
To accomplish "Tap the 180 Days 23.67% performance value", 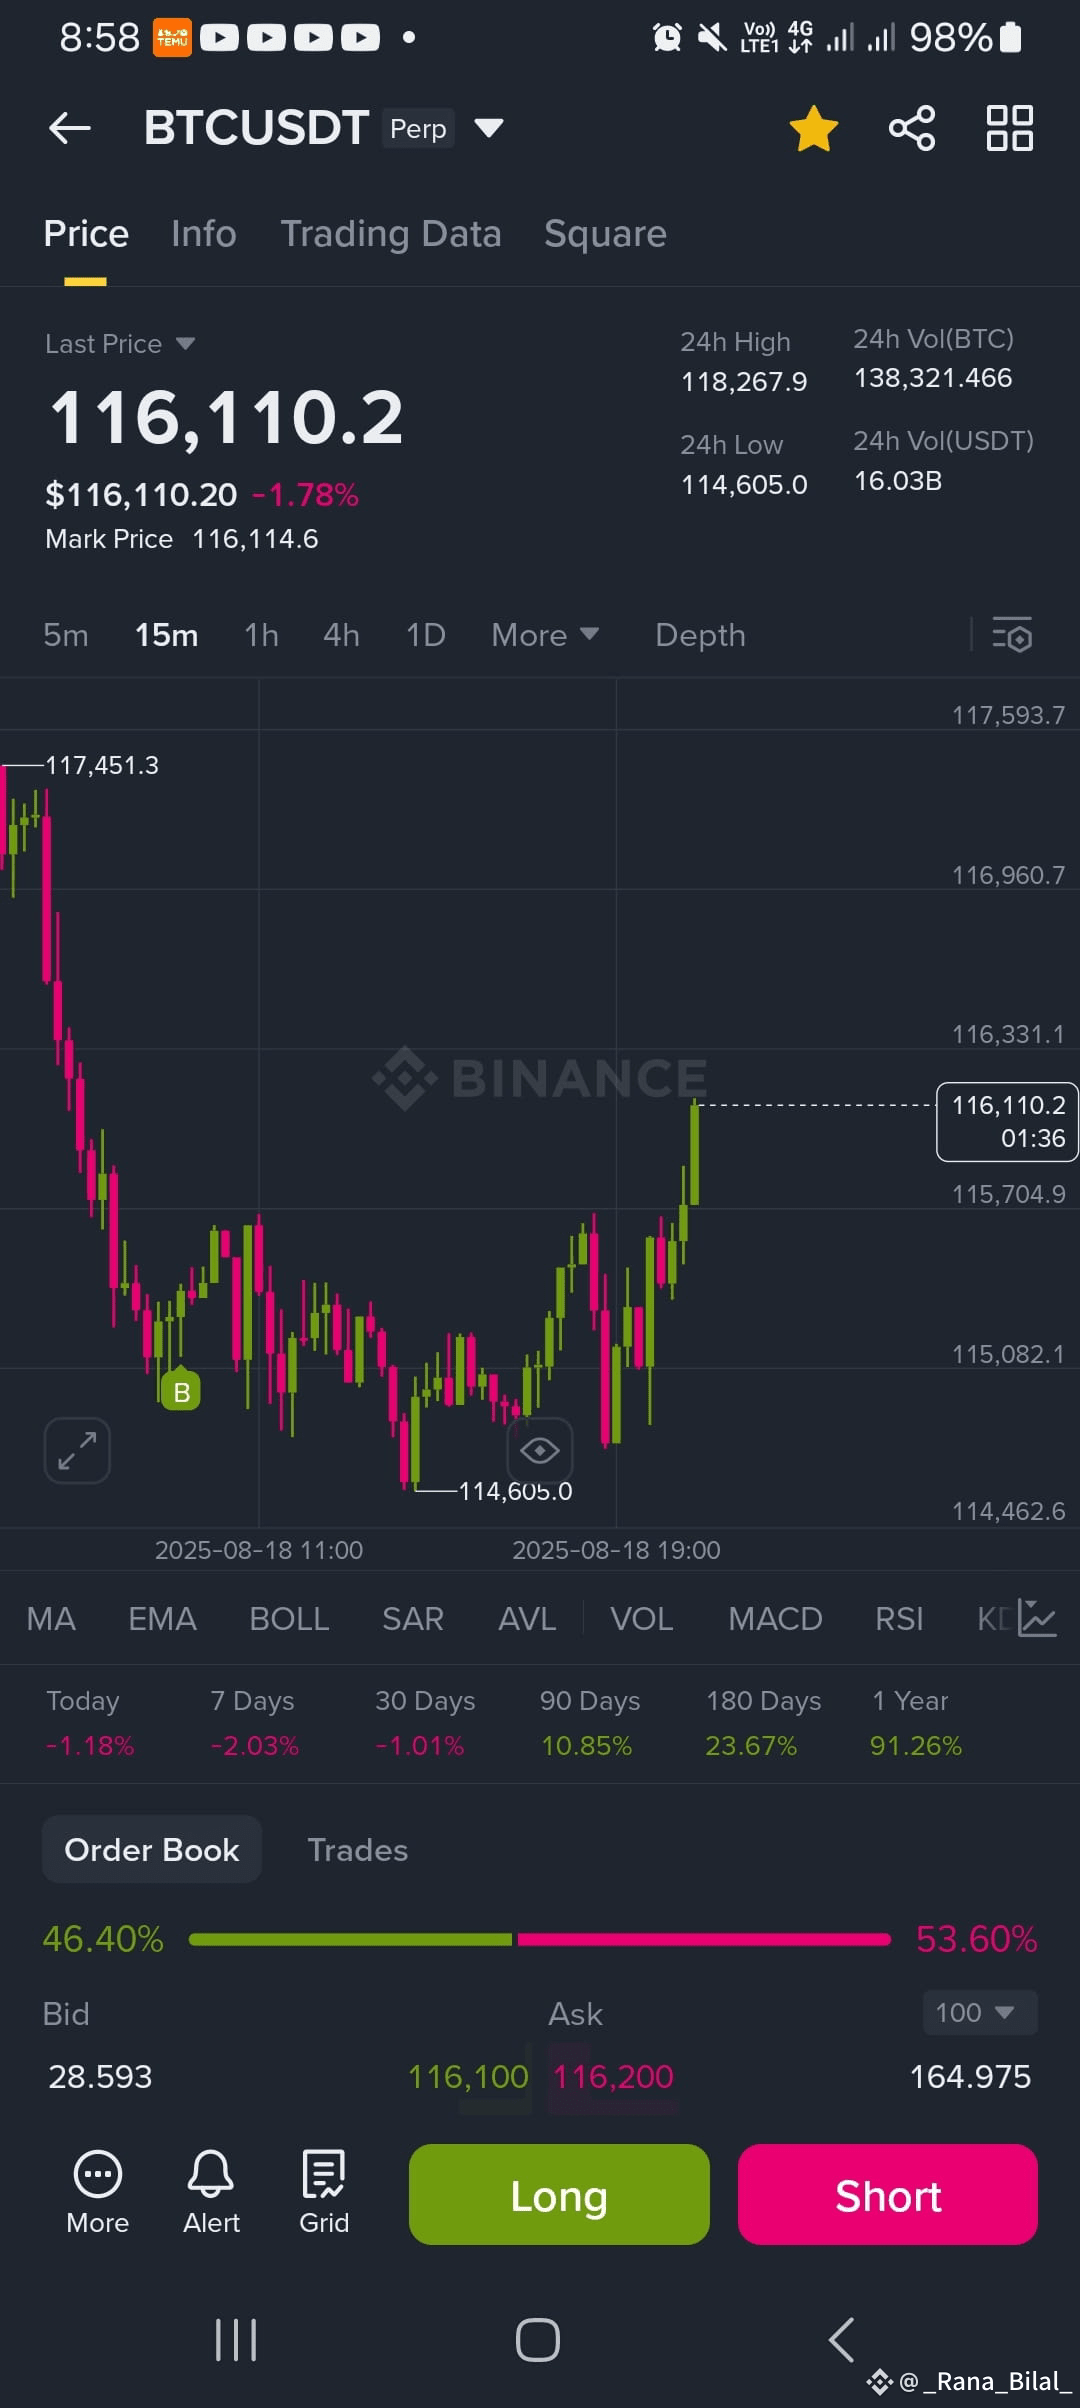I will point(751,1746).
